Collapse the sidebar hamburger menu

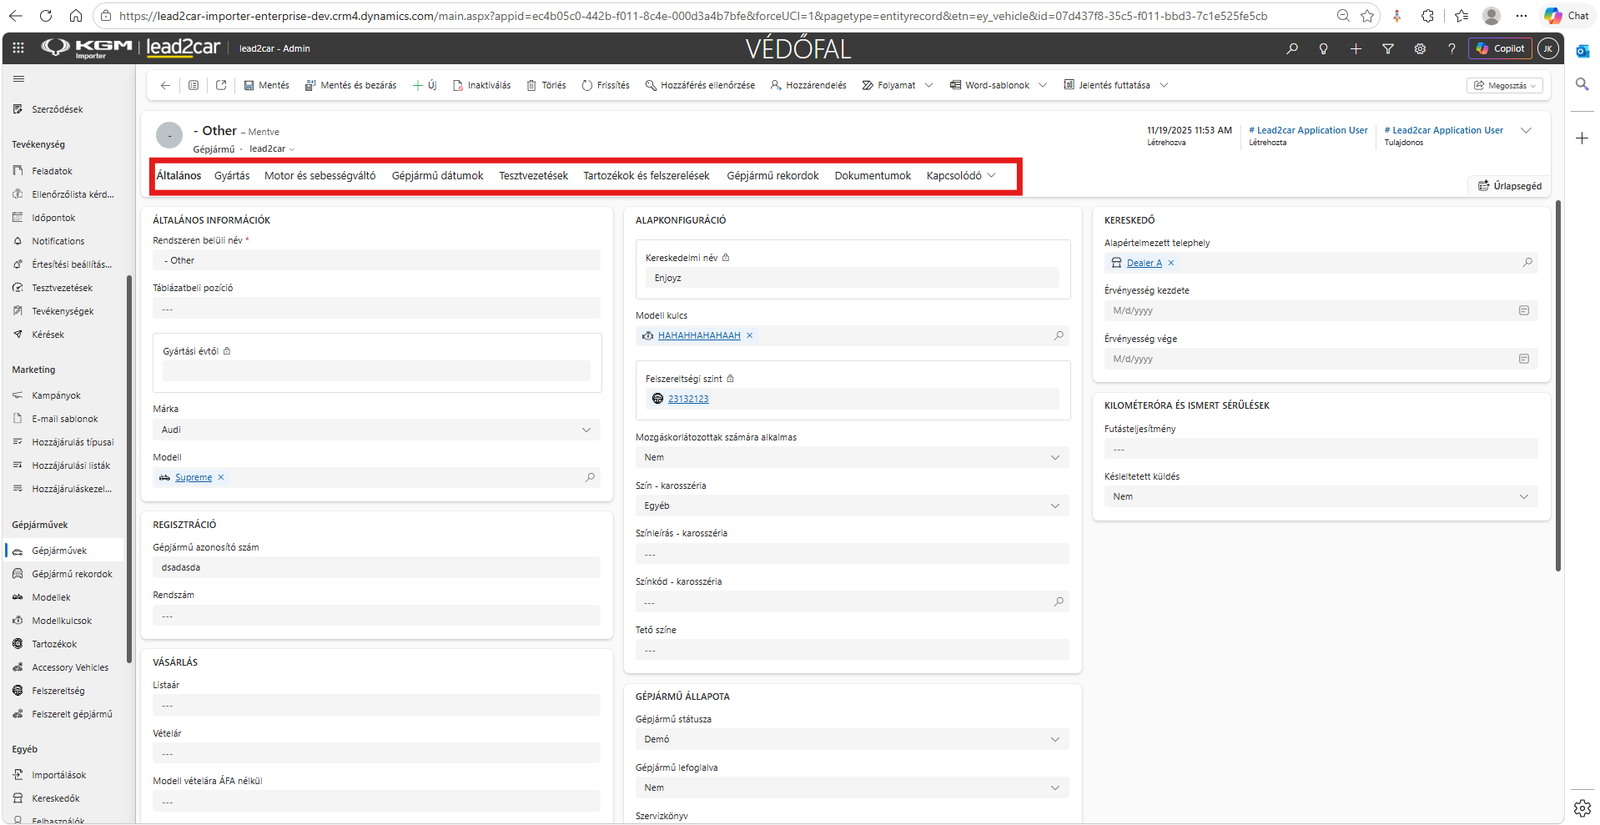[18, 79]
